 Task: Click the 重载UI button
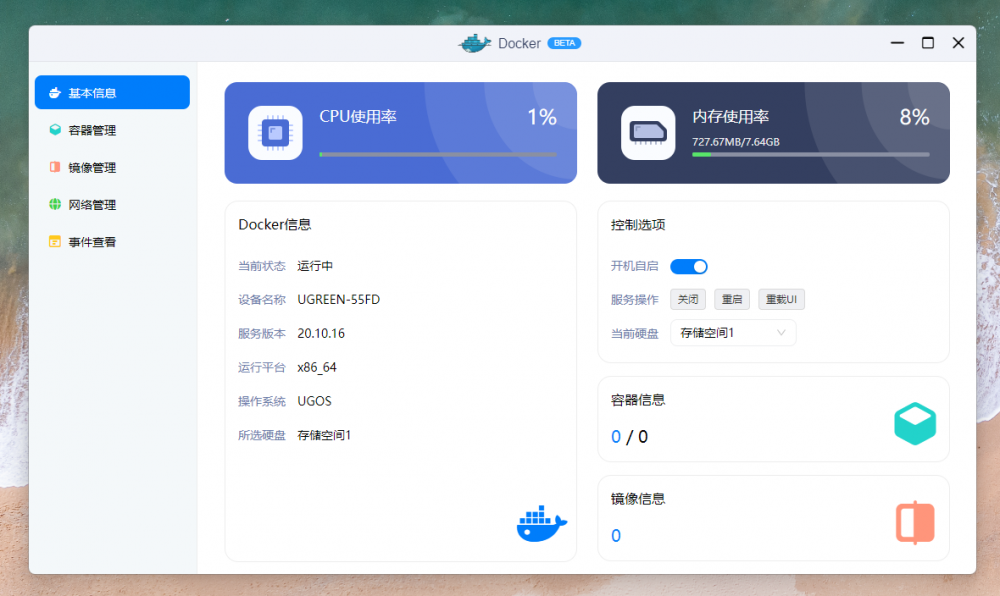pos(781,299)
